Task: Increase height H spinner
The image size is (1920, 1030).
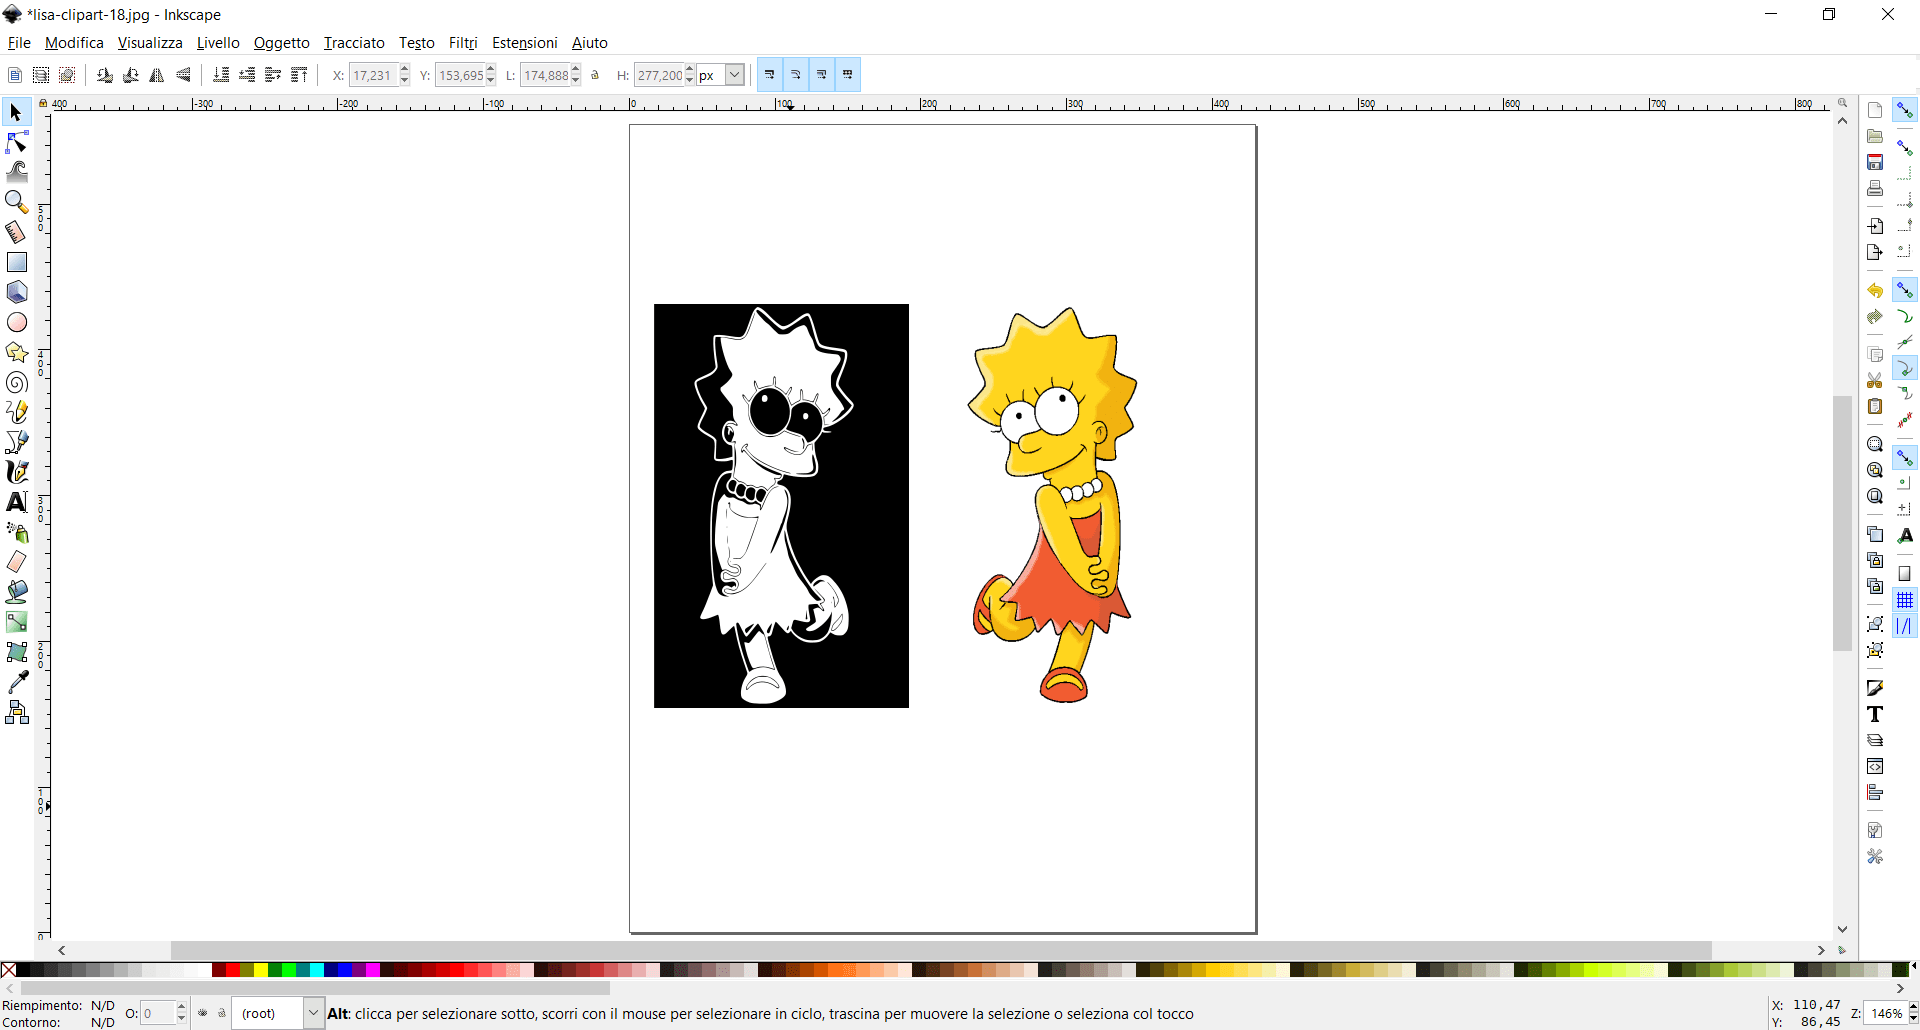Action: (689, 70)
